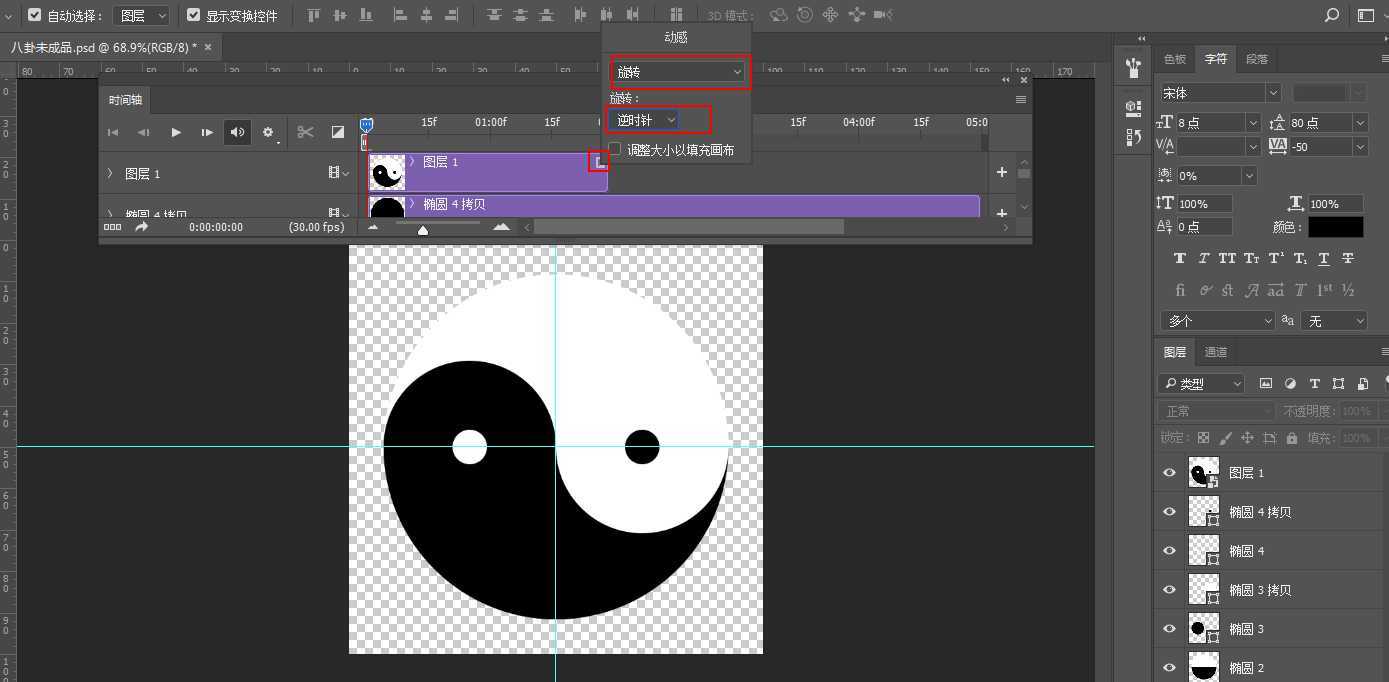Step to the next frame

207,132
